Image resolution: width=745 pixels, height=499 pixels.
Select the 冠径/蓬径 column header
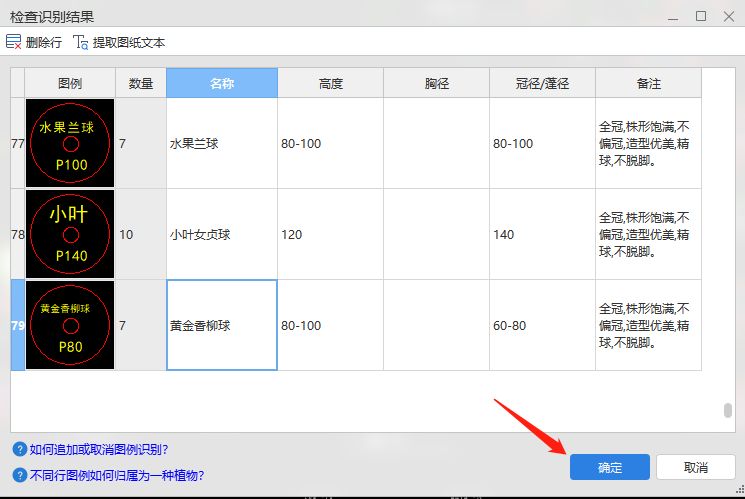tap(543, 83)
